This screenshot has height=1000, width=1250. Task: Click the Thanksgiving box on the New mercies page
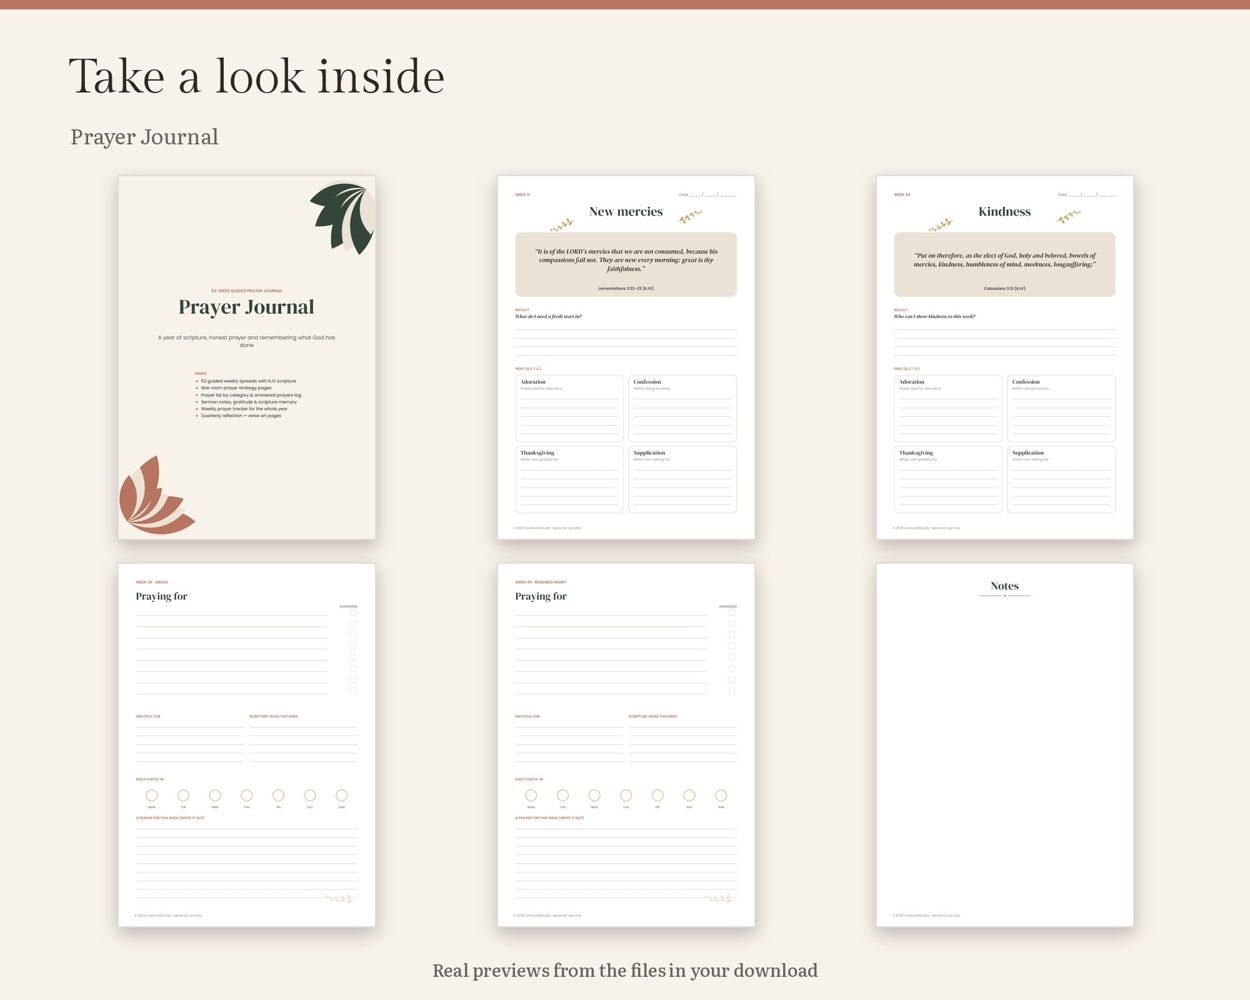[x=569, y=480]
